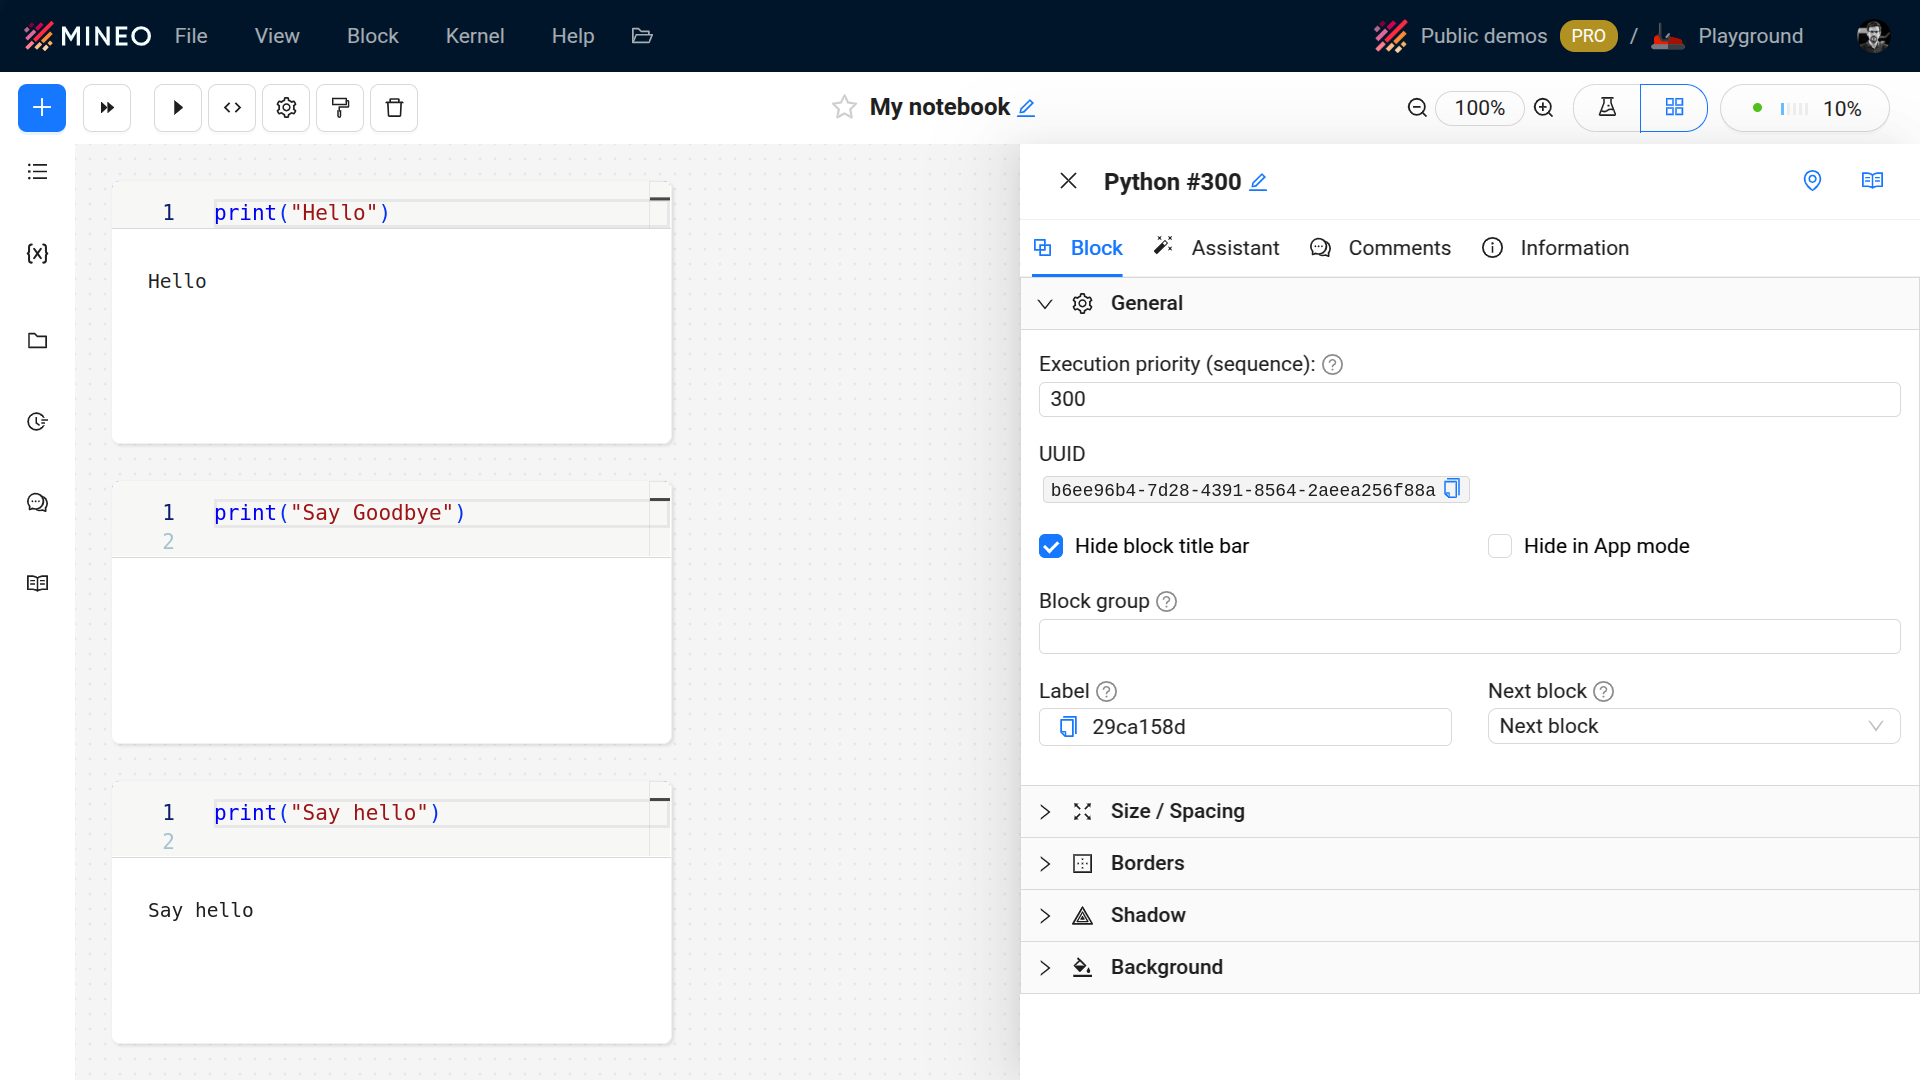Viewport: 1920px width, 1080px height.
Task: Open variables {x} sidebar panel
Action: (37, 253)
